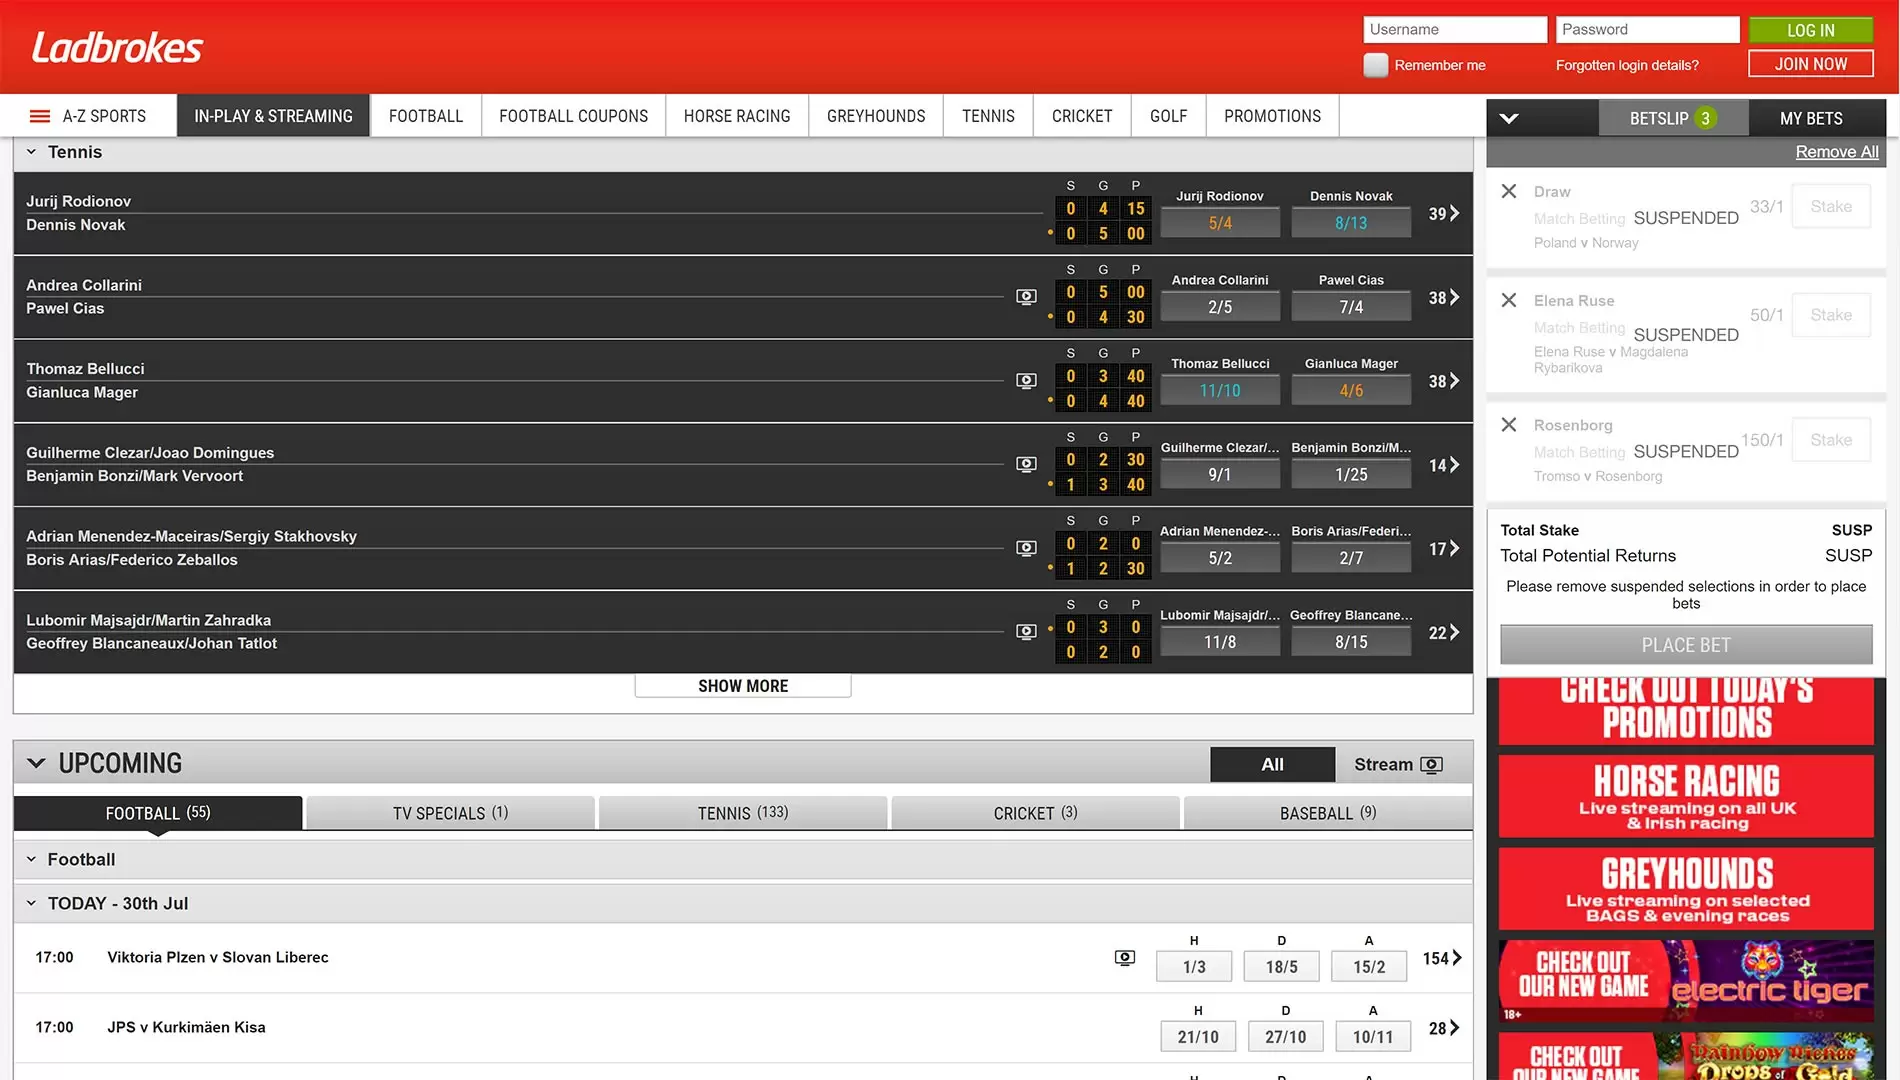This screenshot has height=1080, width=1900.
Task: Click the Ladbrokes logo
Action: (x=117, y=47)
